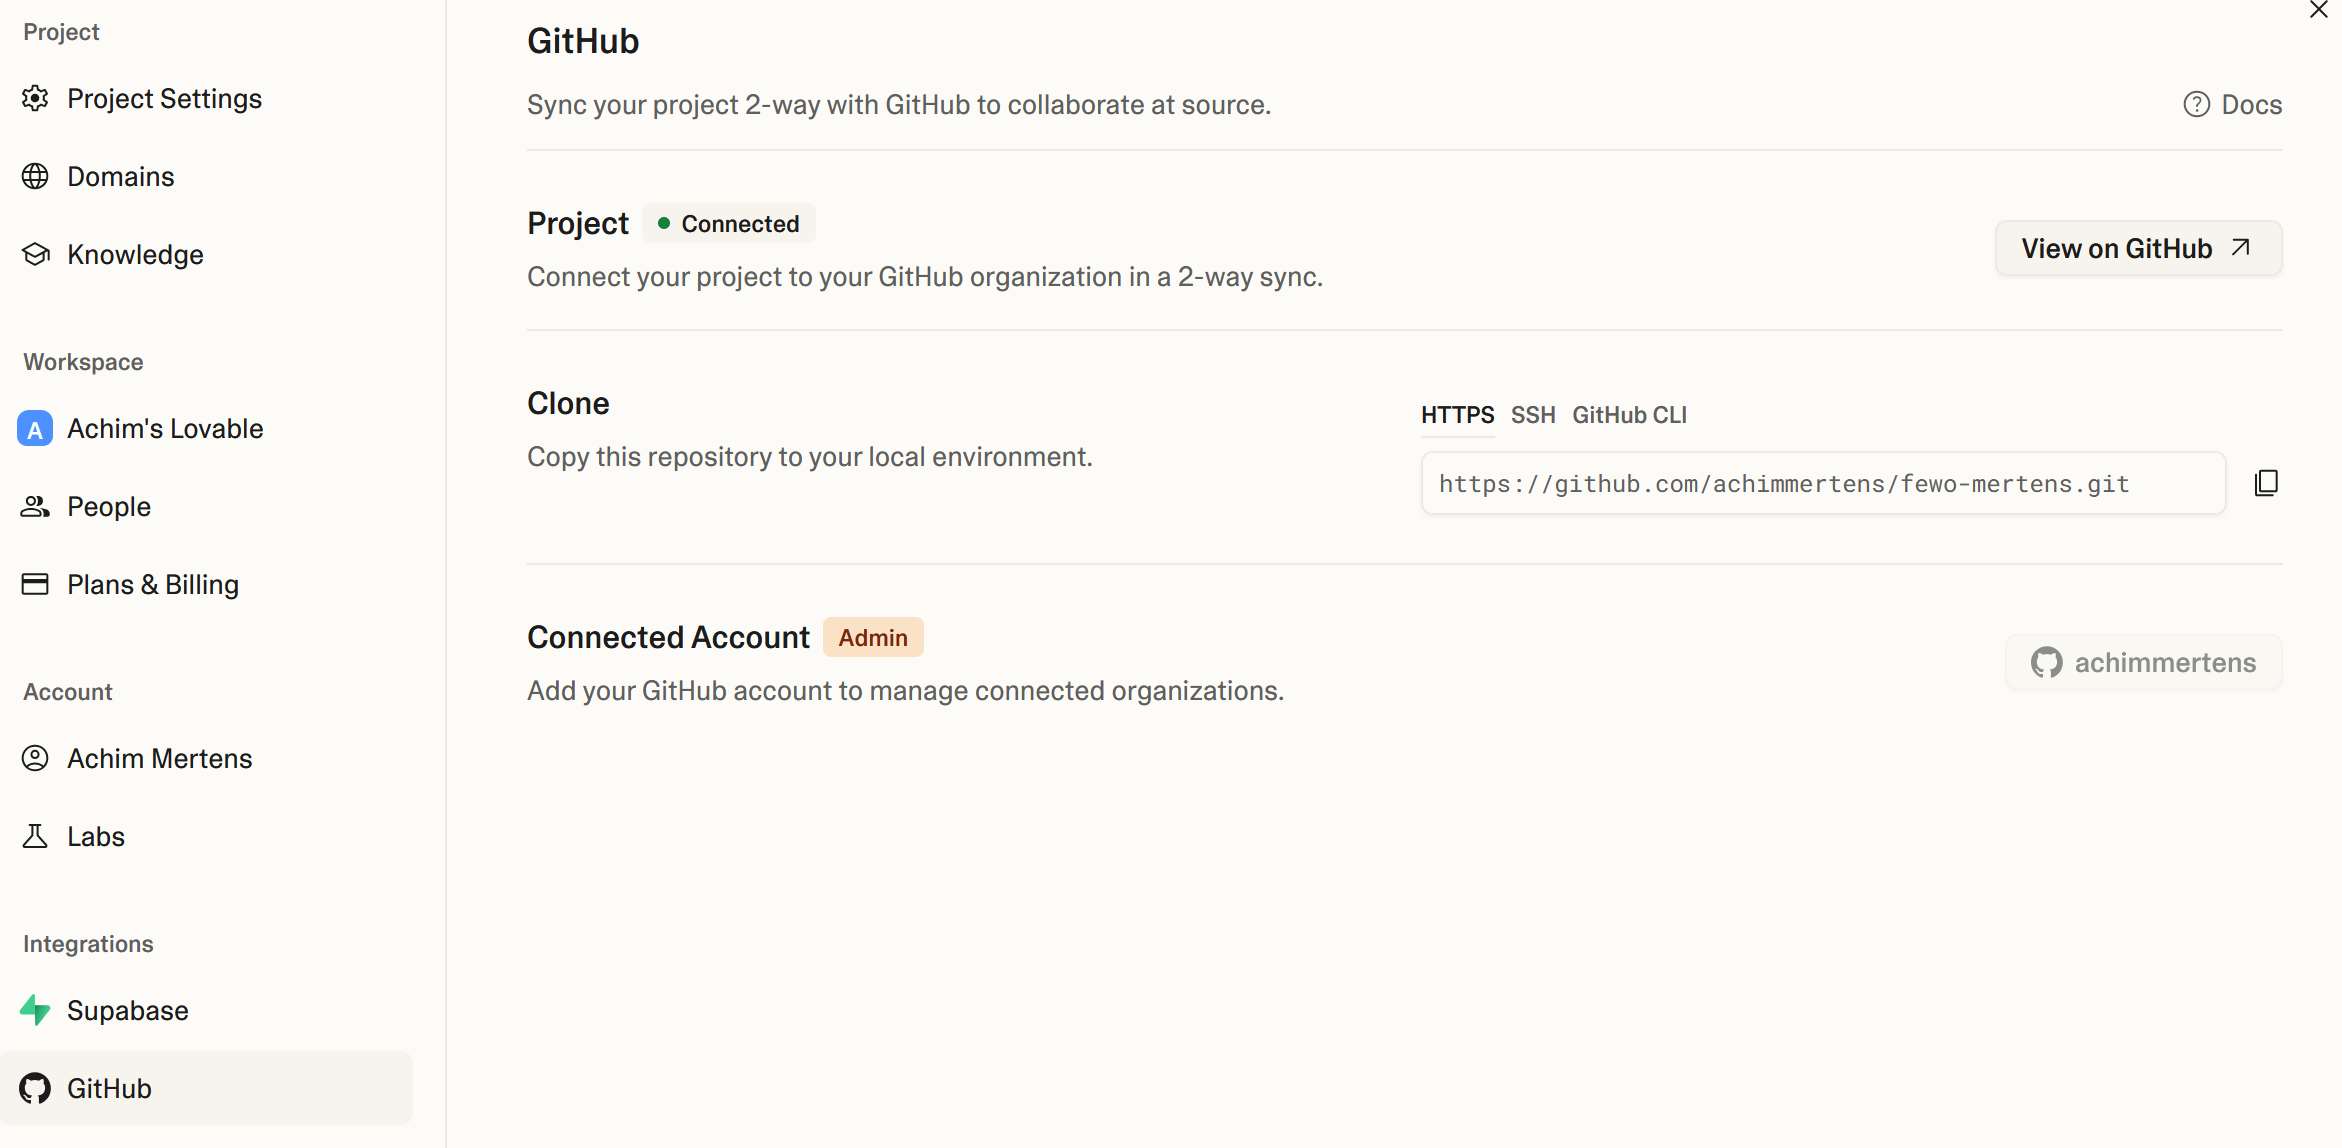Open Supabase integration via its green icon
This screenshot has height=1148, width=2342.
click(35, 1010)
